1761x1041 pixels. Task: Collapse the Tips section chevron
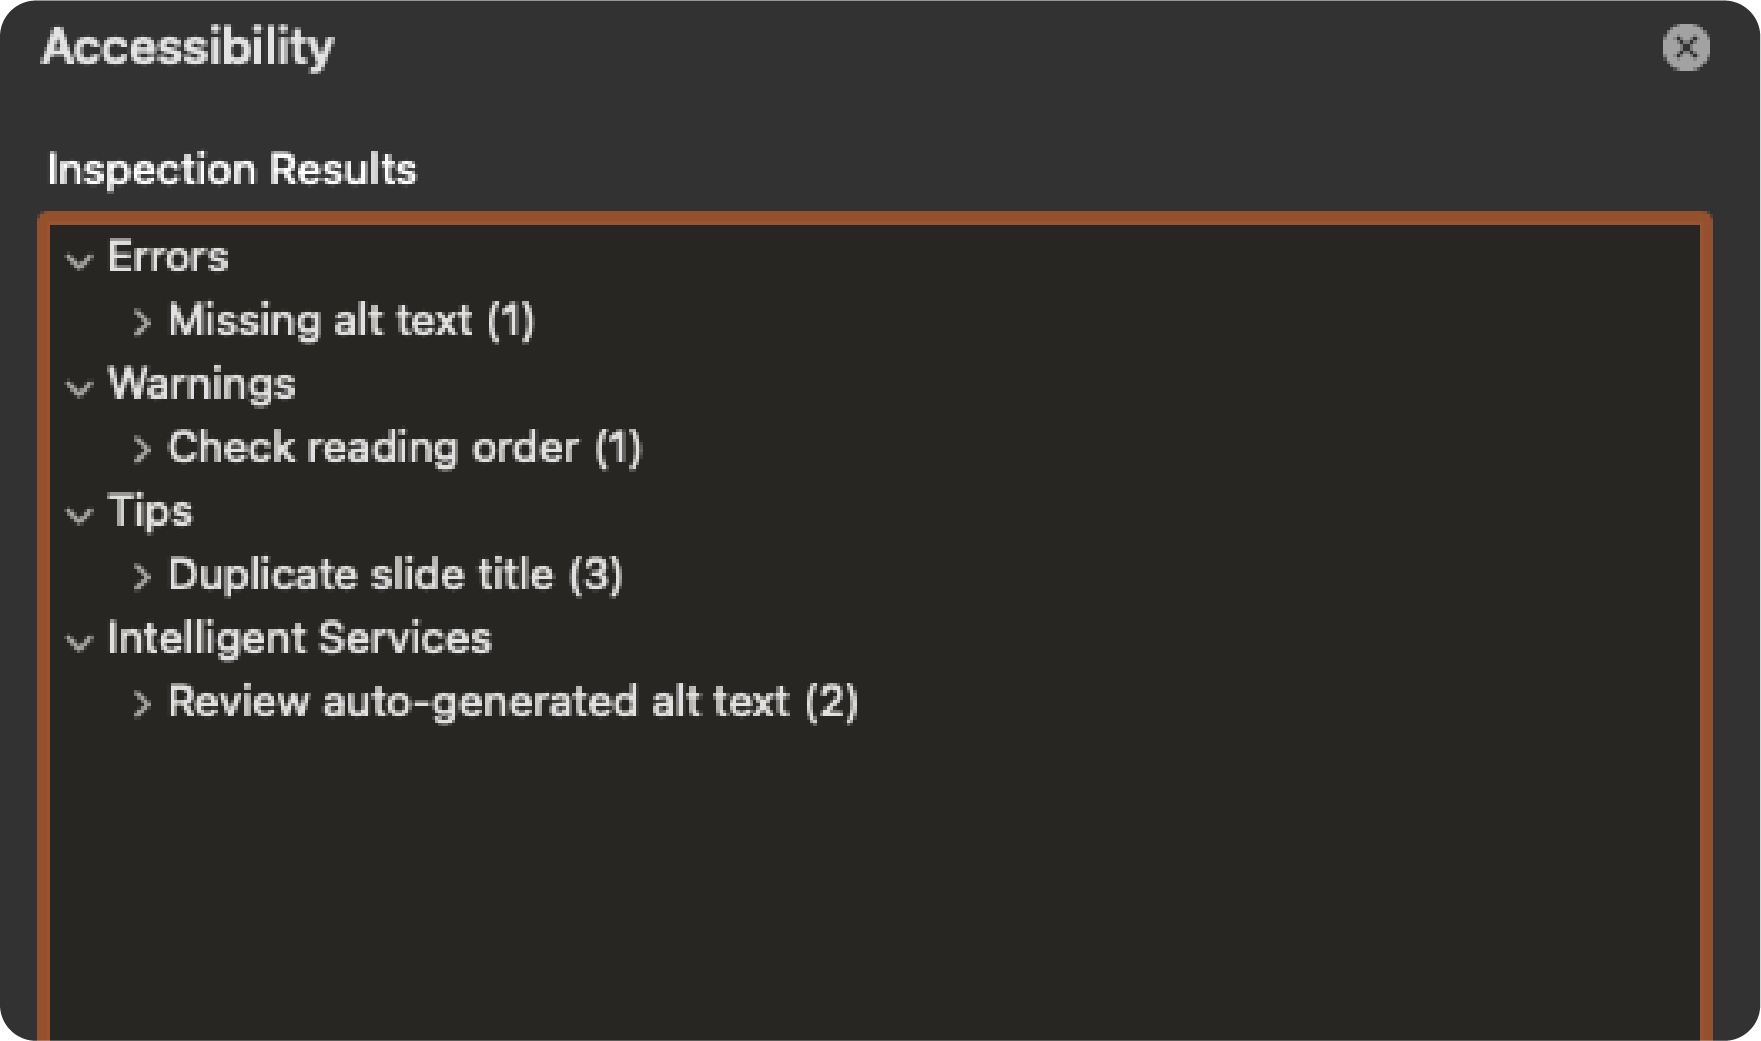coord(79,515)
